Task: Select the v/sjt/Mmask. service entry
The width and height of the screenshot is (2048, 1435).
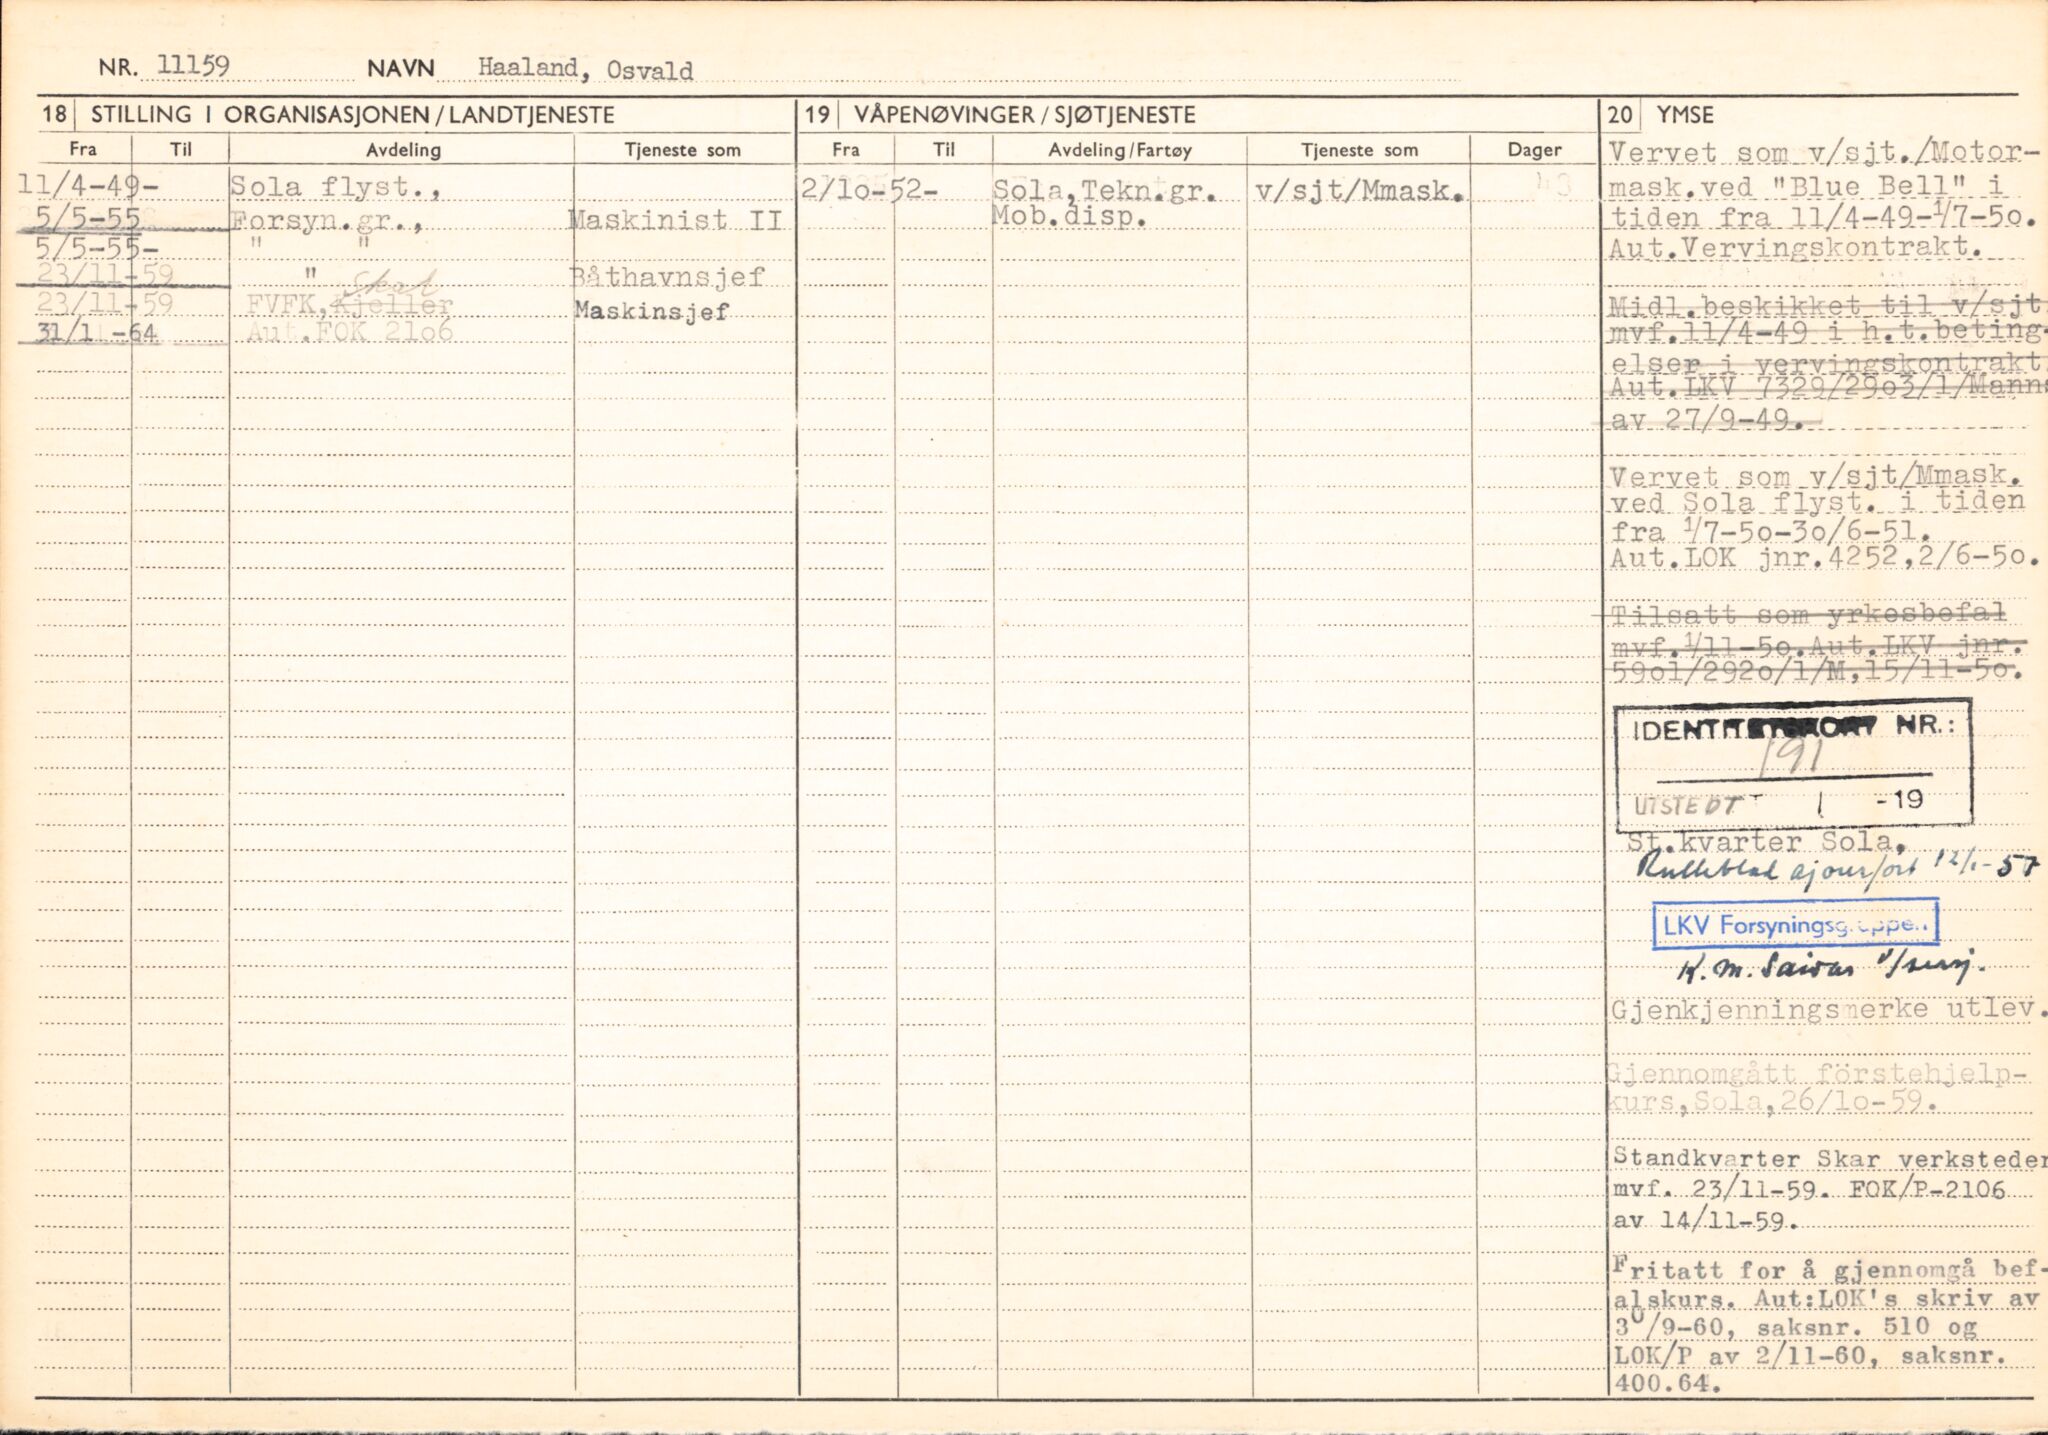Action: [1359, 191]
